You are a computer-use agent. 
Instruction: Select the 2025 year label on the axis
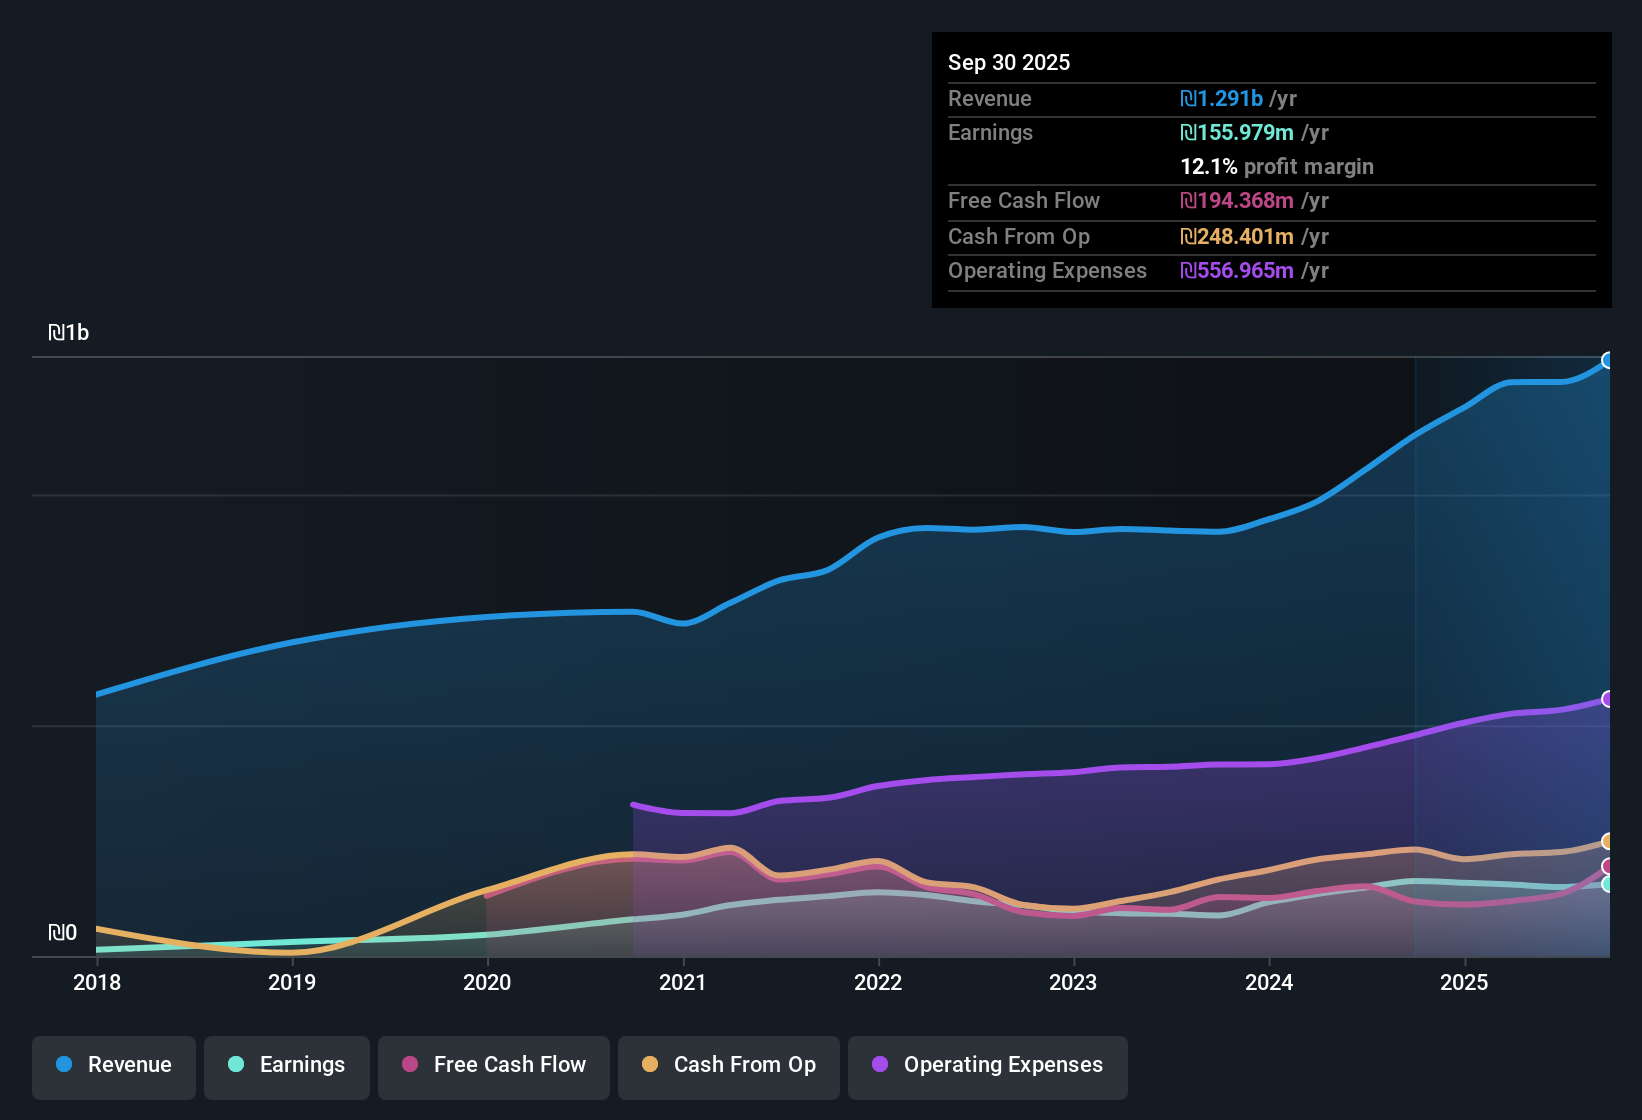click(1465, 983)
